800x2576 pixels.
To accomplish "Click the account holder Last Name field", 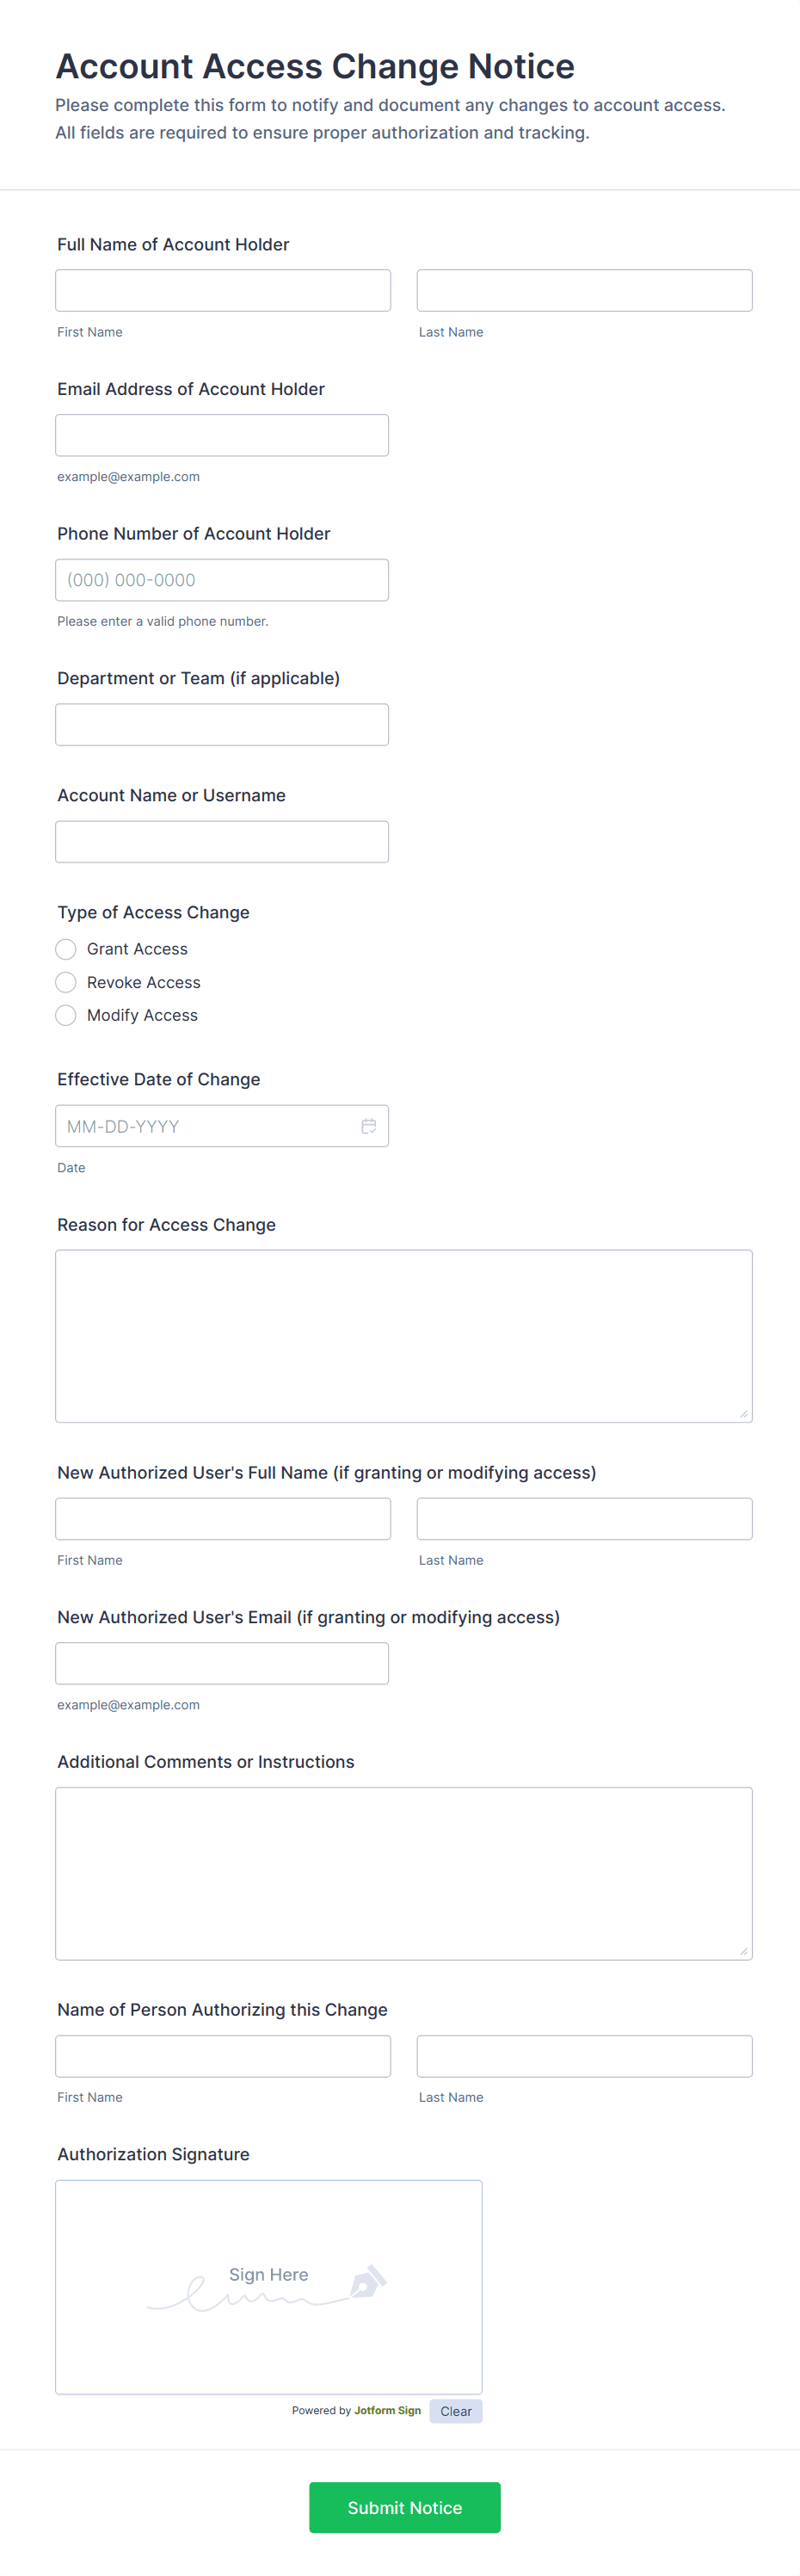I will (584, 290).
